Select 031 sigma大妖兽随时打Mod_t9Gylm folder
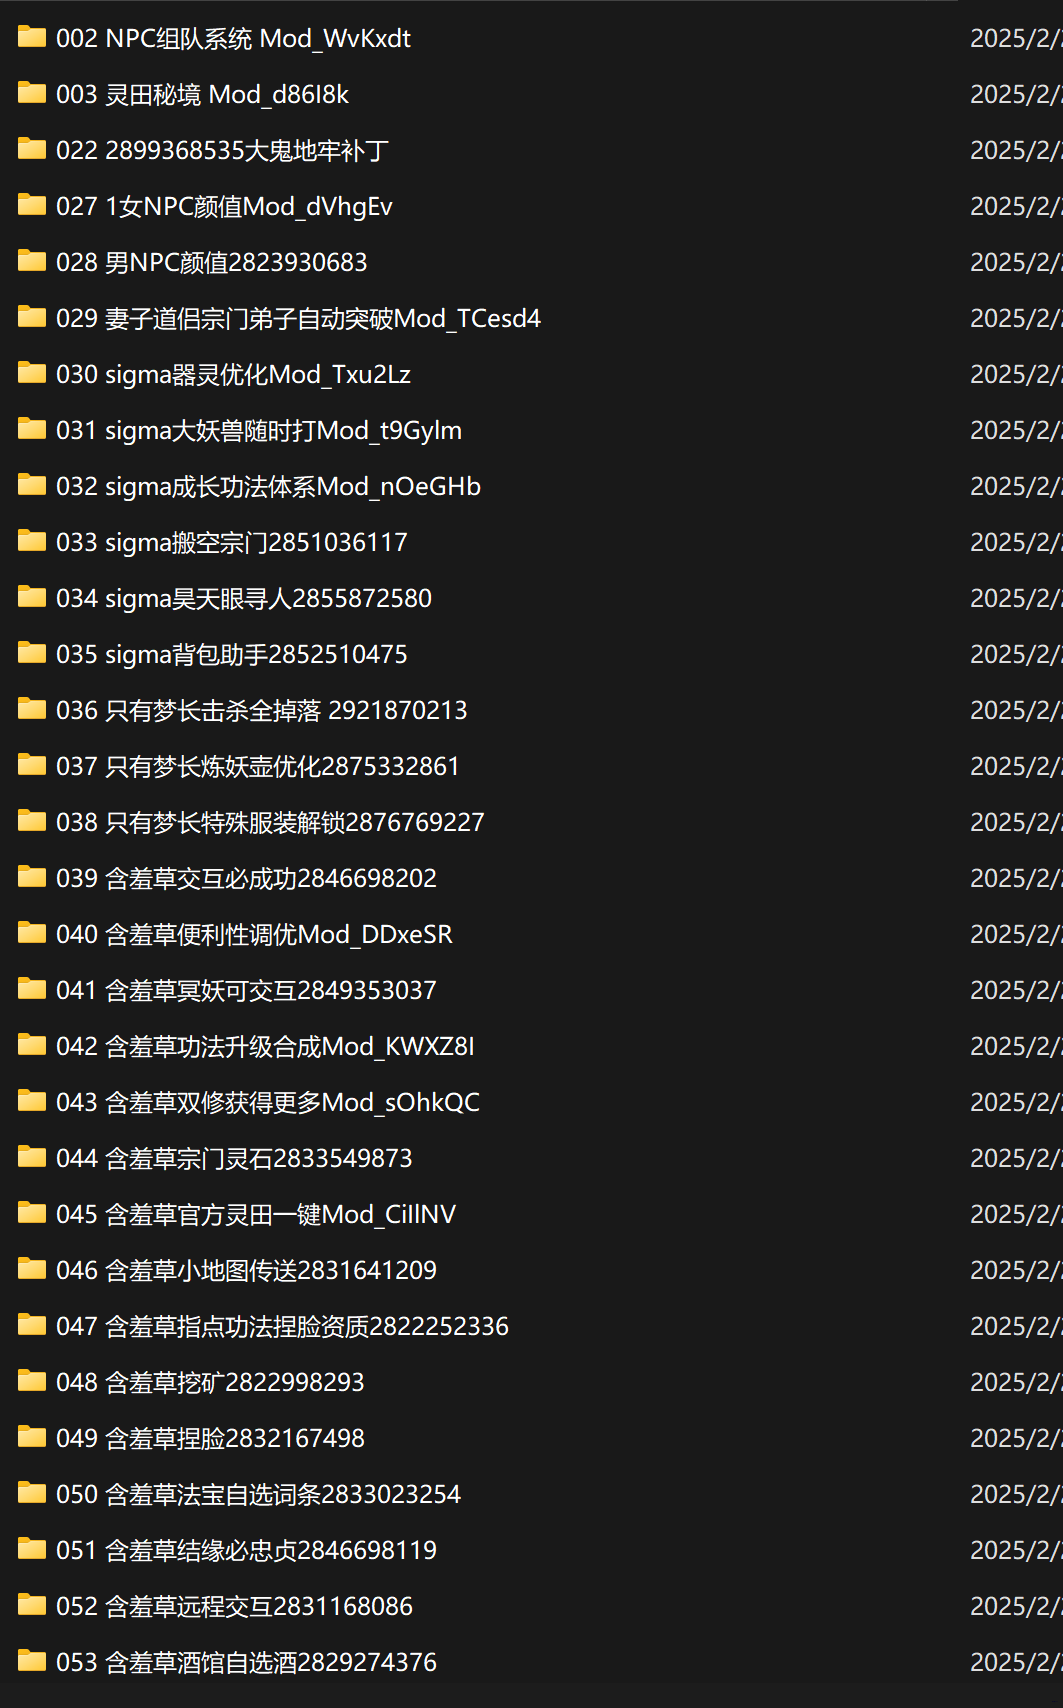Screen dimensions: 1063x1708 tap(259, 430)
